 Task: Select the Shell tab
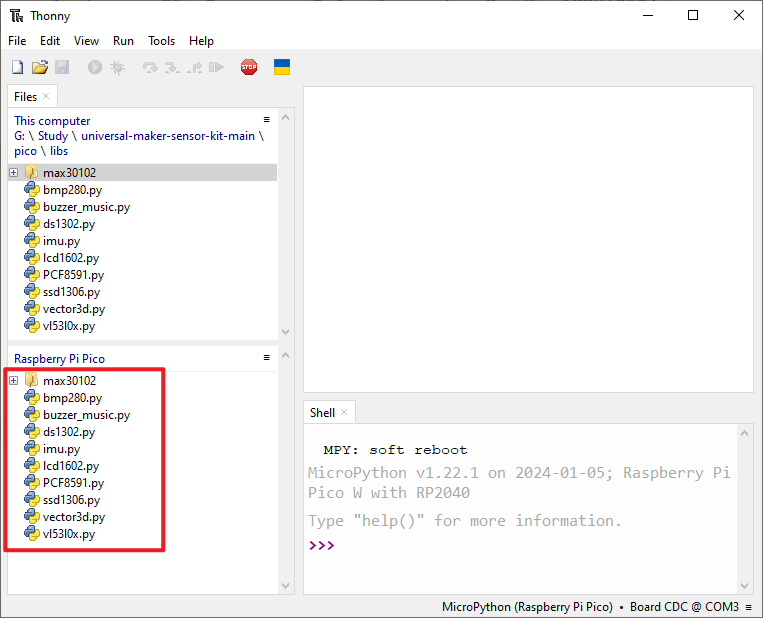pyautogui.click(x=322, y=413)
